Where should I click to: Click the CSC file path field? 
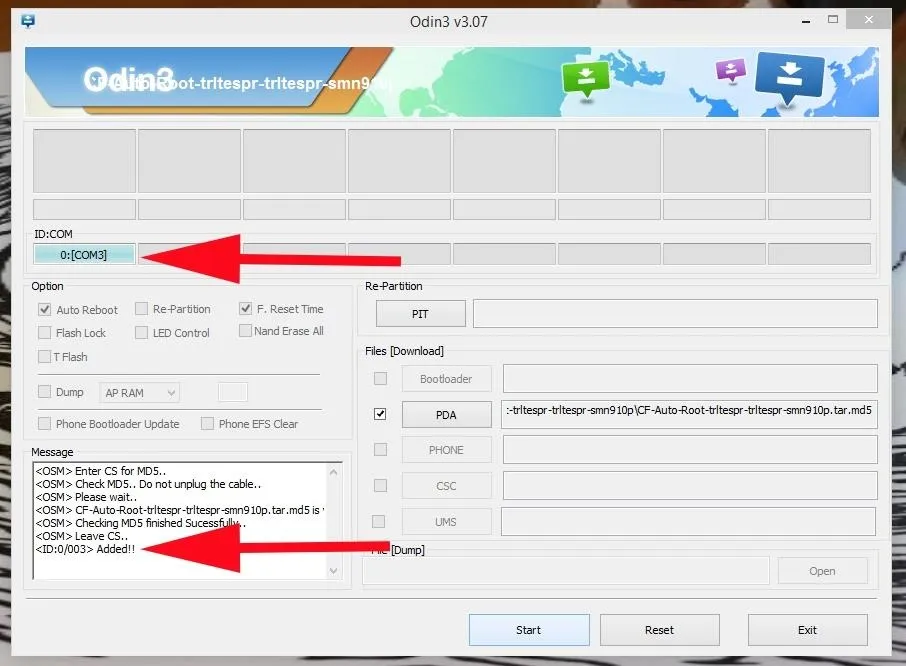click(x=690, y=486)
